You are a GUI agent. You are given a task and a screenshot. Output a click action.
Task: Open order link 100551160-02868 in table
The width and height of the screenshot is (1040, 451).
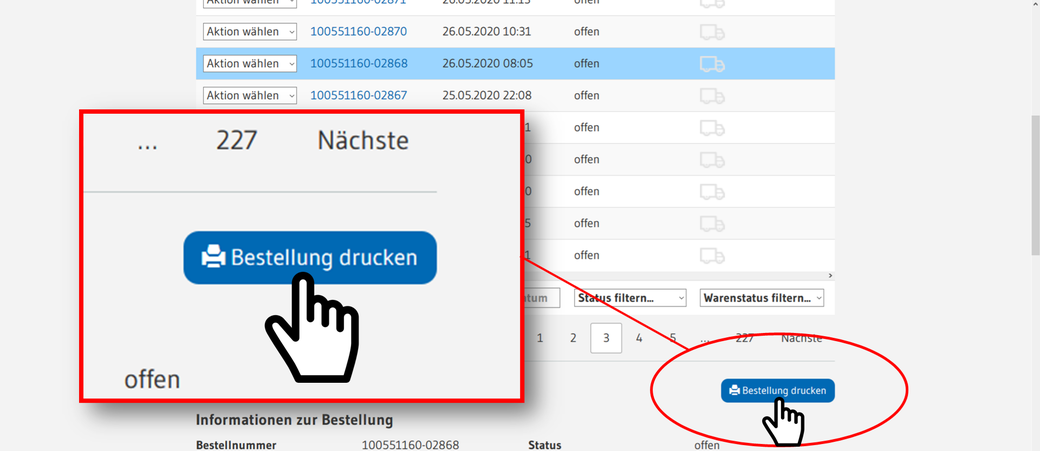pyautogui.click(x=359, y=64)
